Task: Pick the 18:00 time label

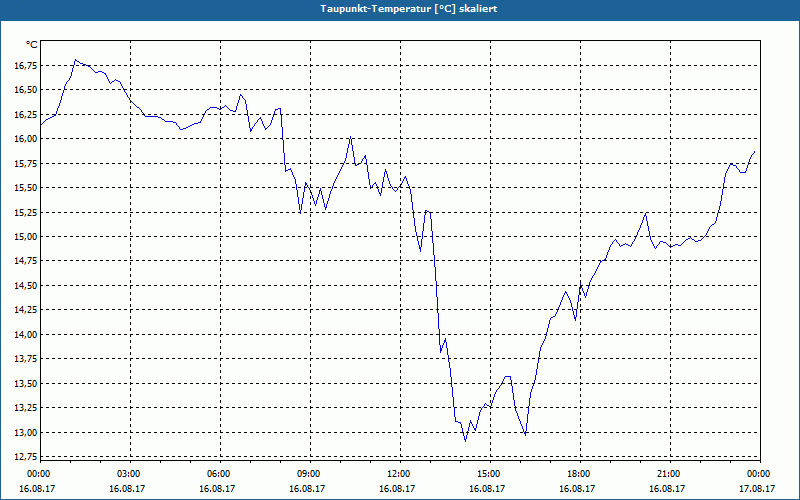Action: click(x=578, y=474)
